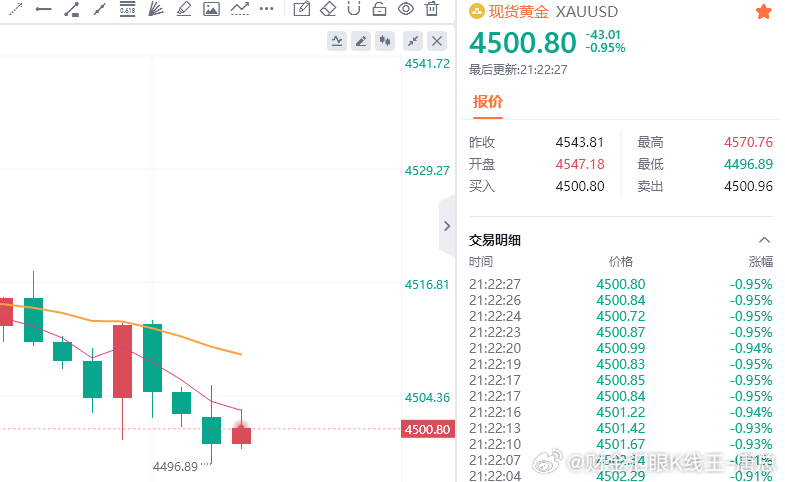The image size is (785, 482).
Task: Open indicators button on chart
Action: 337,41
